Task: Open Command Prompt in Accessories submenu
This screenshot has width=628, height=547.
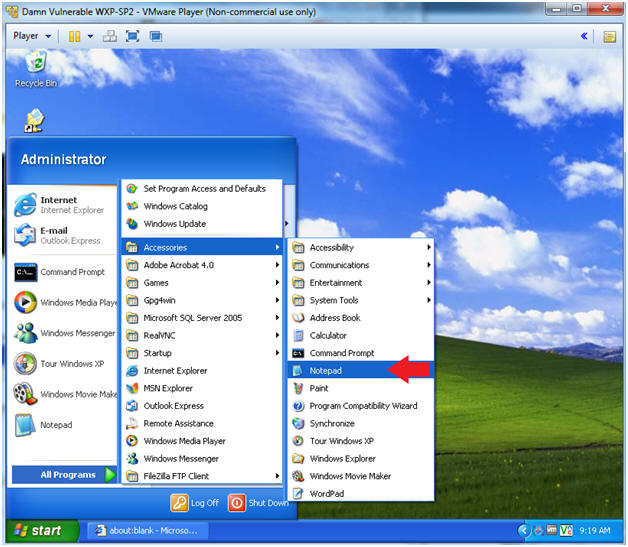Action: pos(361,353)
